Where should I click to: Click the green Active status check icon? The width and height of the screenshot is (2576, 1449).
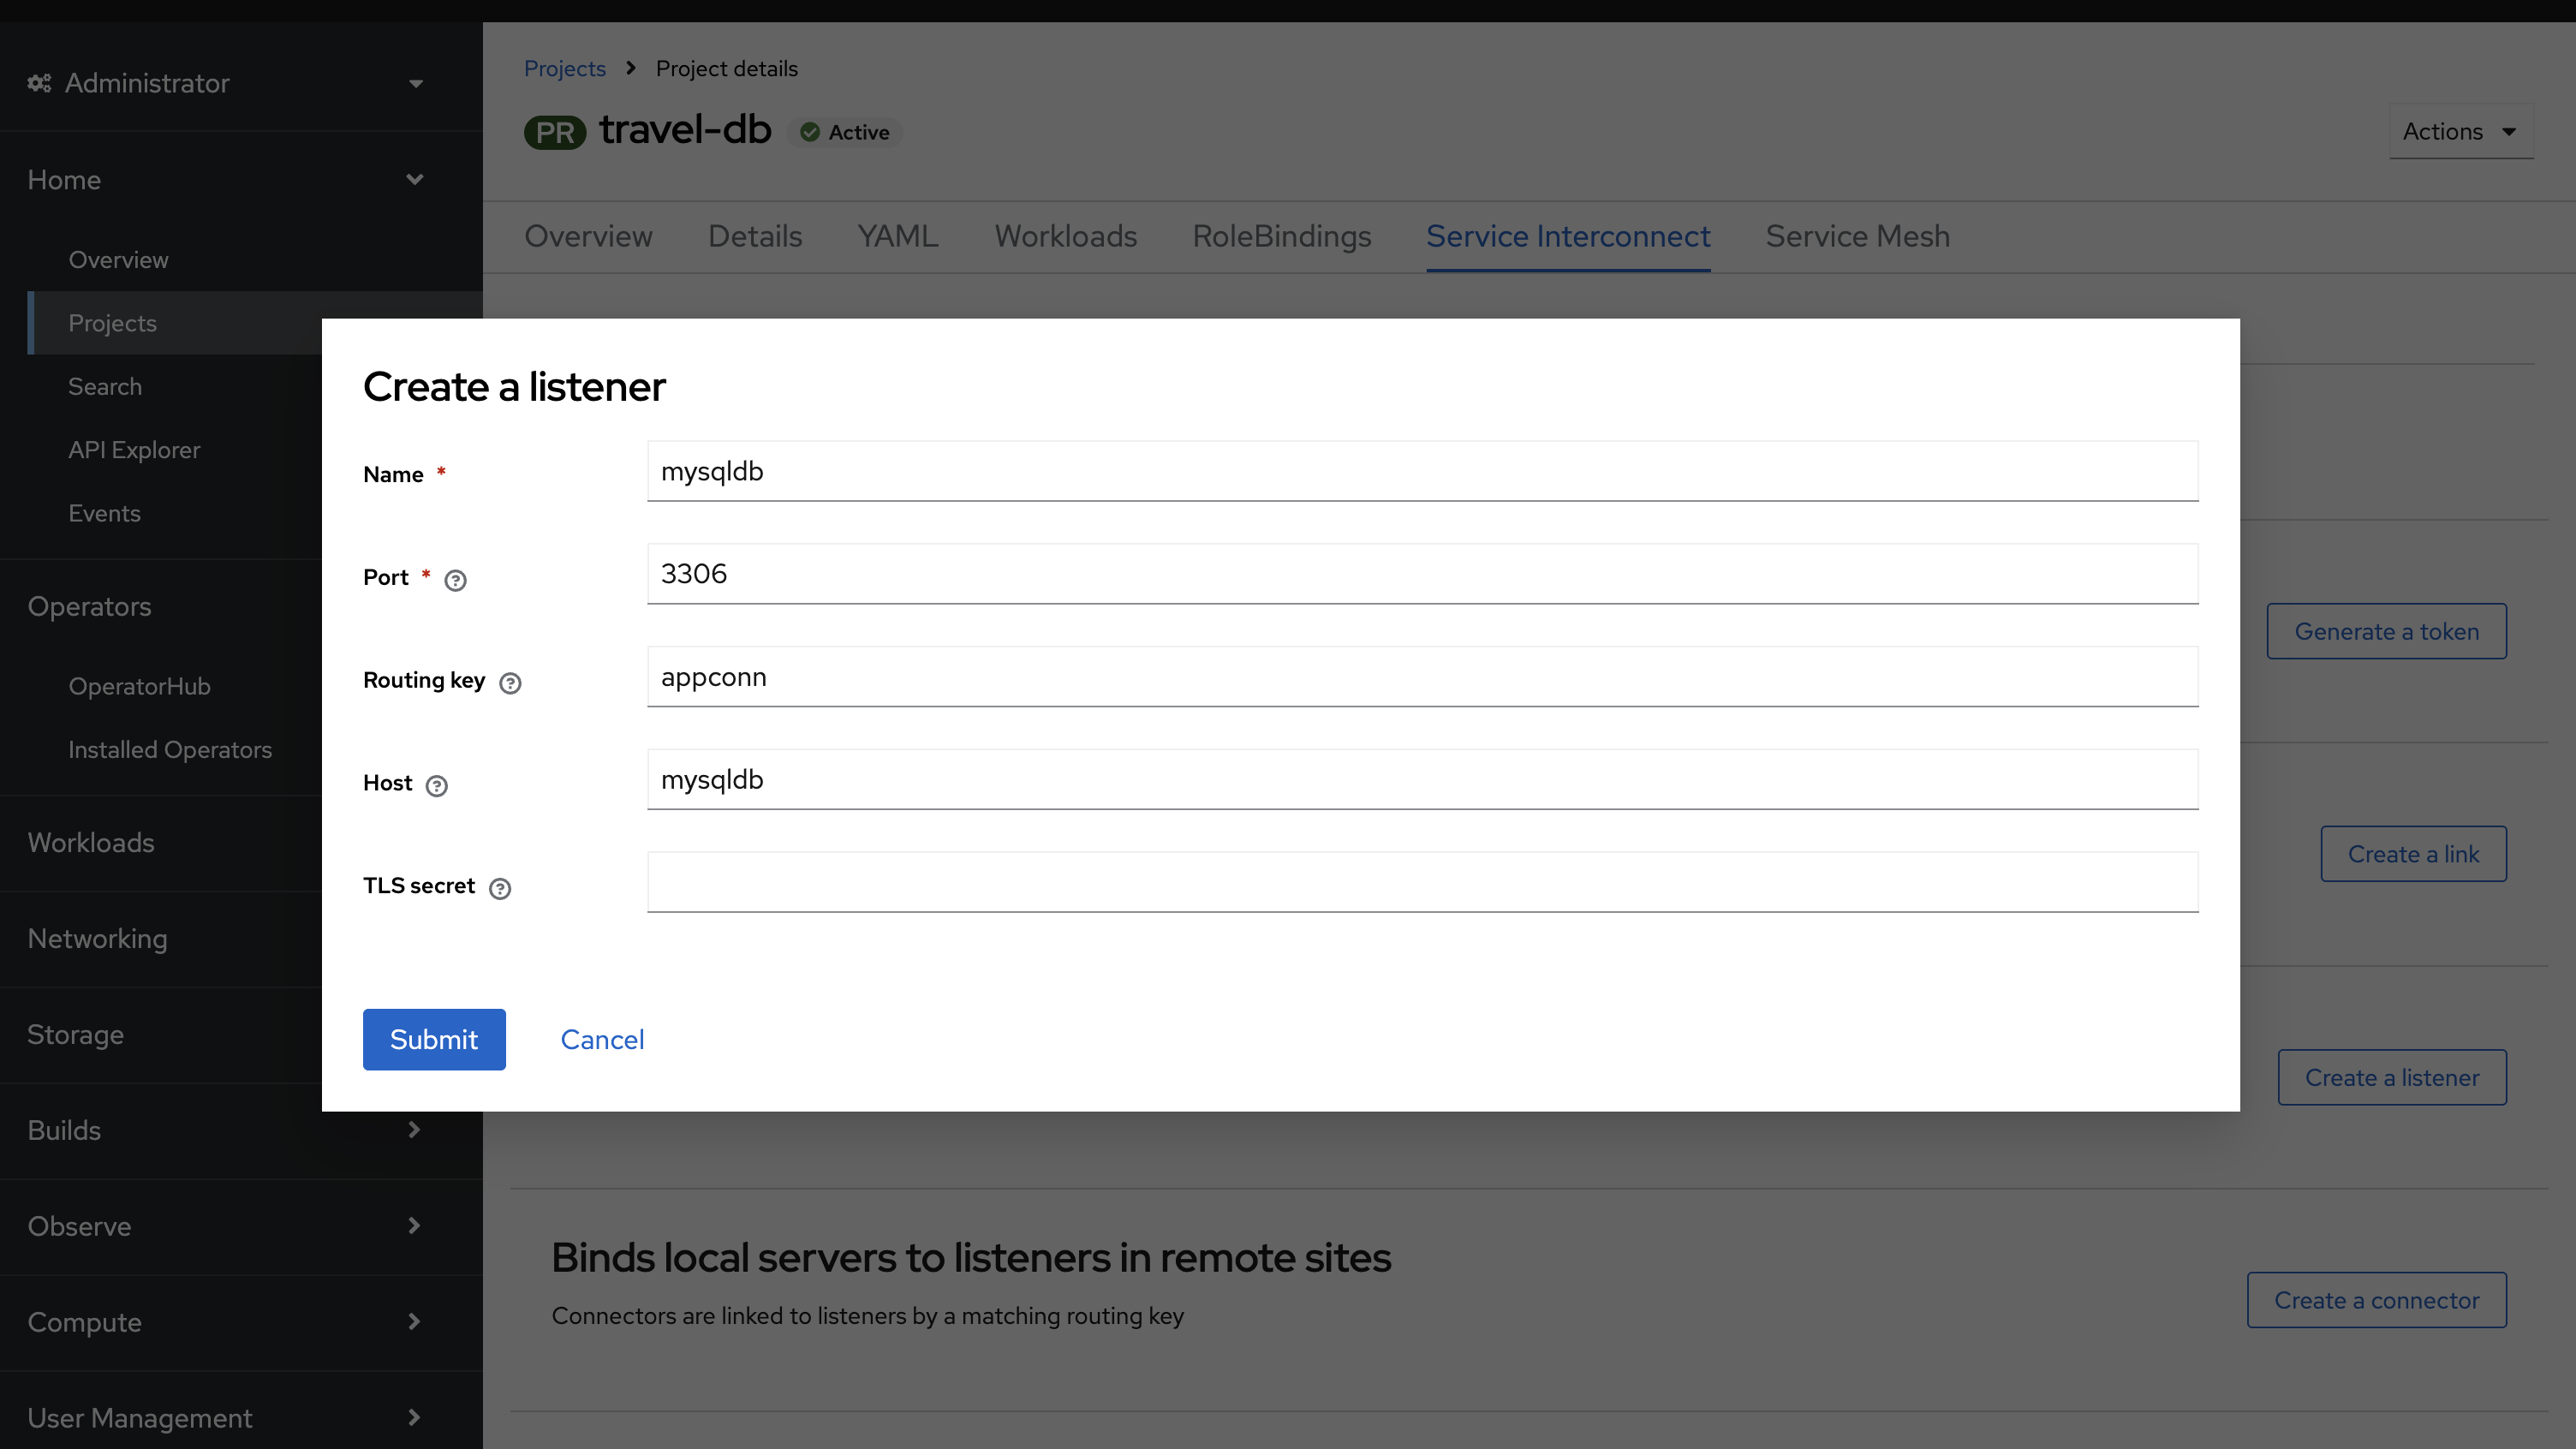[x=810, y=132]
